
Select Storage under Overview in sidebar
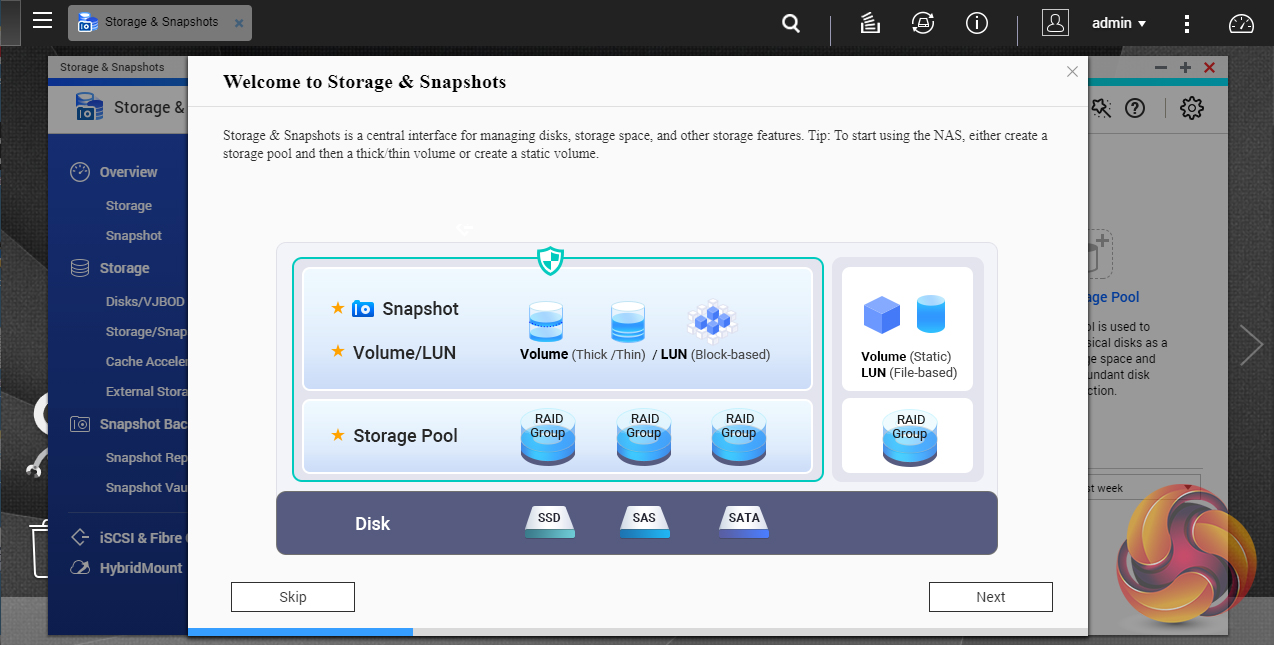coord(129,205)
